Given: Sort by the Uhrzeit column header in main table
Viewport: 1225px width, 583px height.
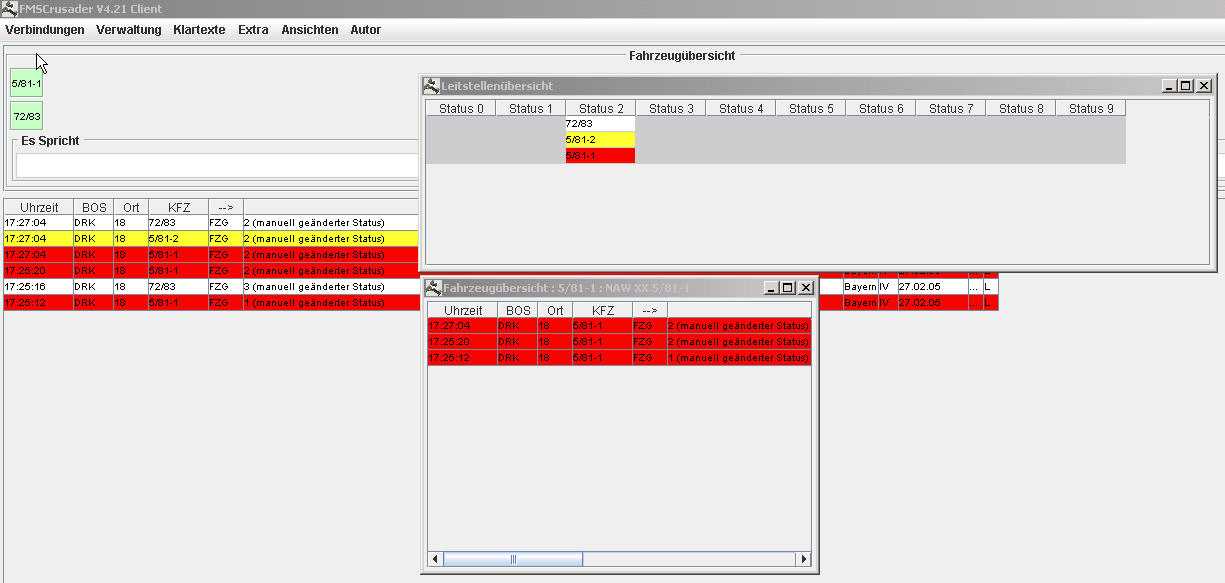Looking at the screenshot, I should [x=38, y=208].
